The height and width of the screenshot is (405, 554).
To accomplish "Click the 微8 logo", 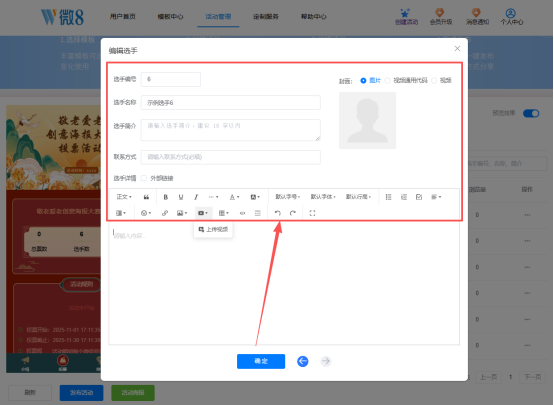I will 62,17.
